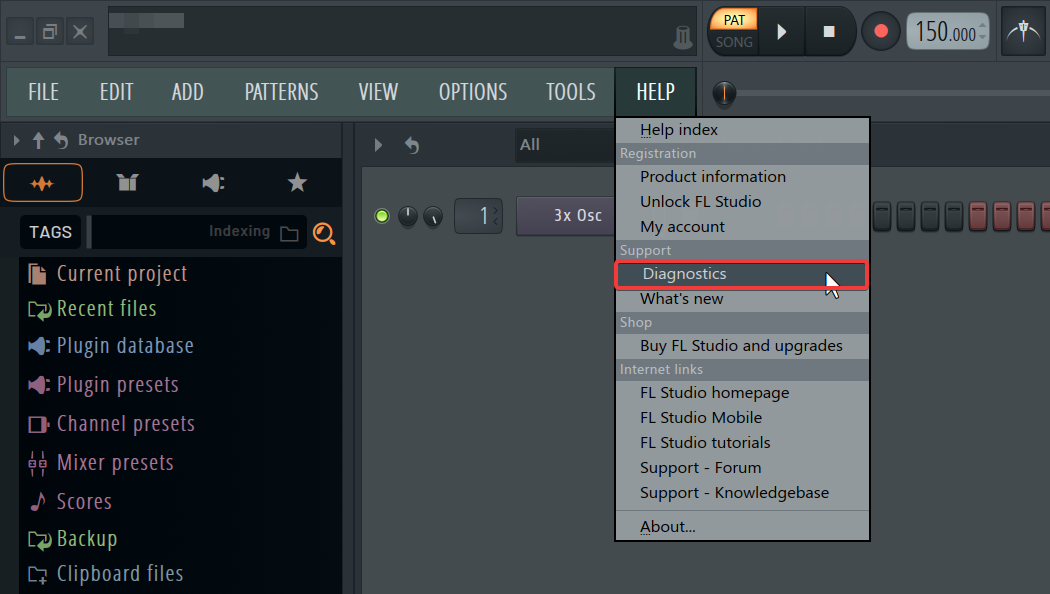Switch from PAT to SONG mode
The height and width of the screenshot is (594, 1050).
[x=733, y=42]
